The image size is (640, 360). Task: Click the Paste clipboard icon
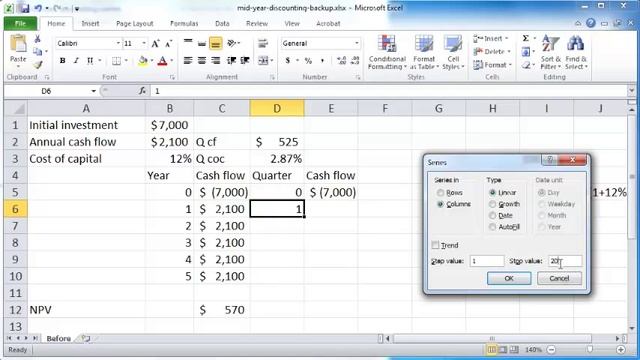18,44
